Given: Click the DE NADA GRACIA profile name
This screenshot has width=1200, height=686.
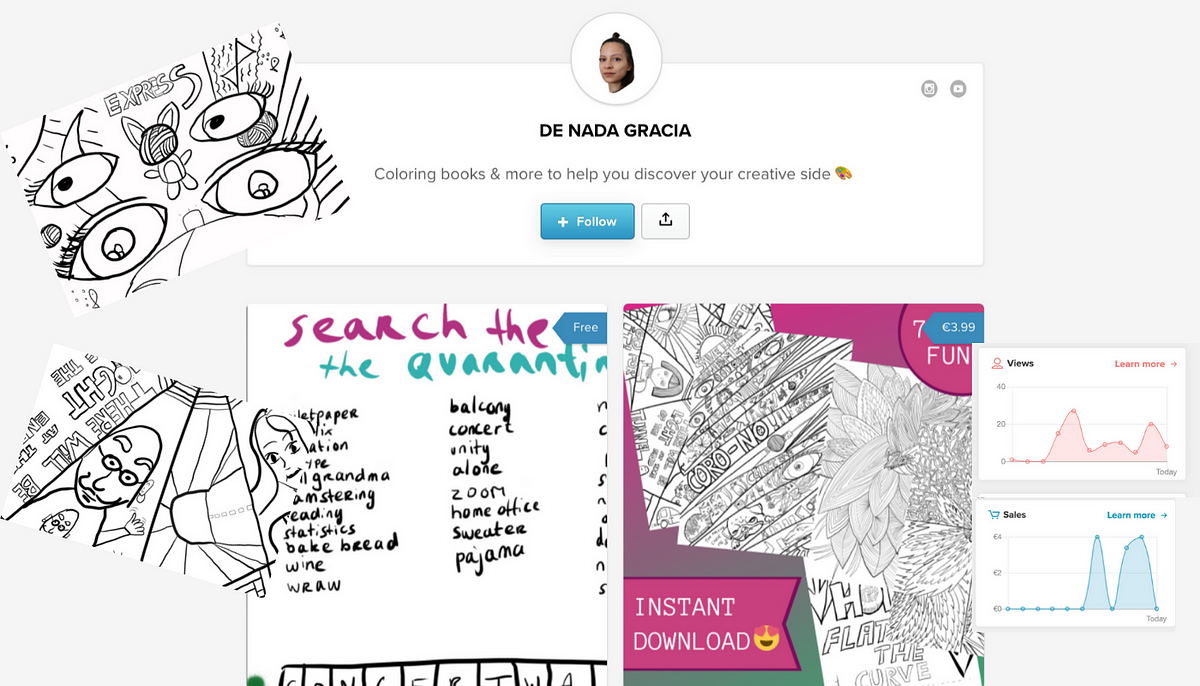Looking at the screenshot, I should (x=615, y=131).
